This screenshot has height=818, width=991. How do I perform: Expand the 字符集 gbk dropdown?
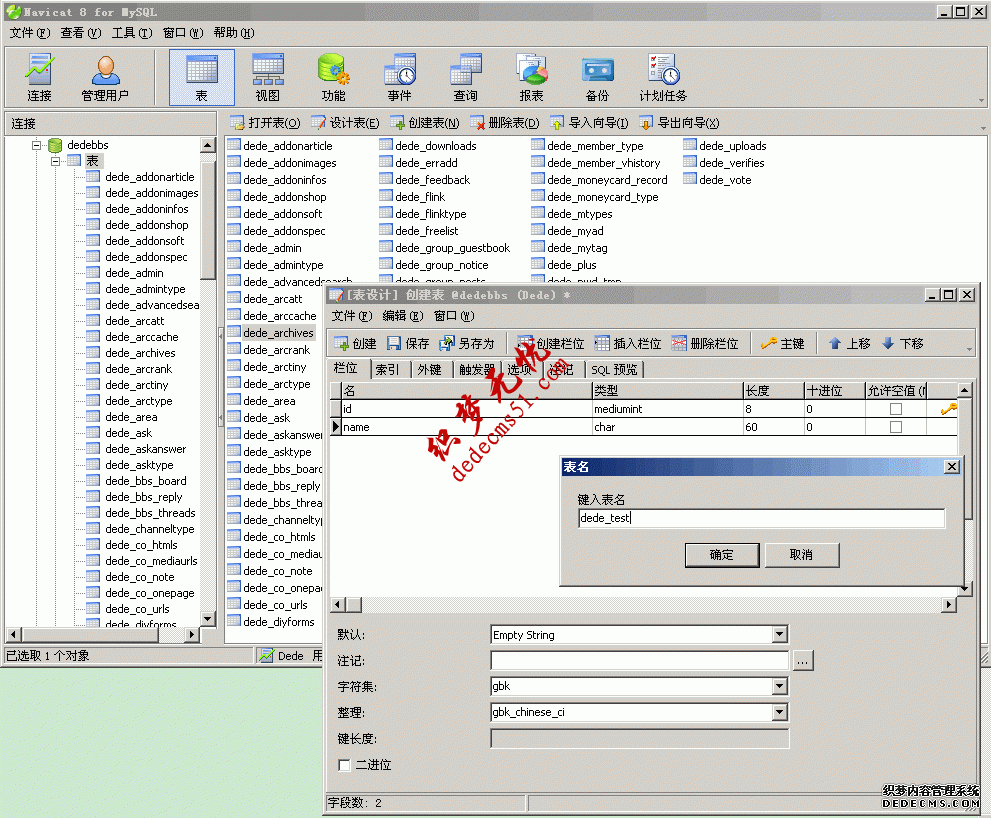point(780,687)
